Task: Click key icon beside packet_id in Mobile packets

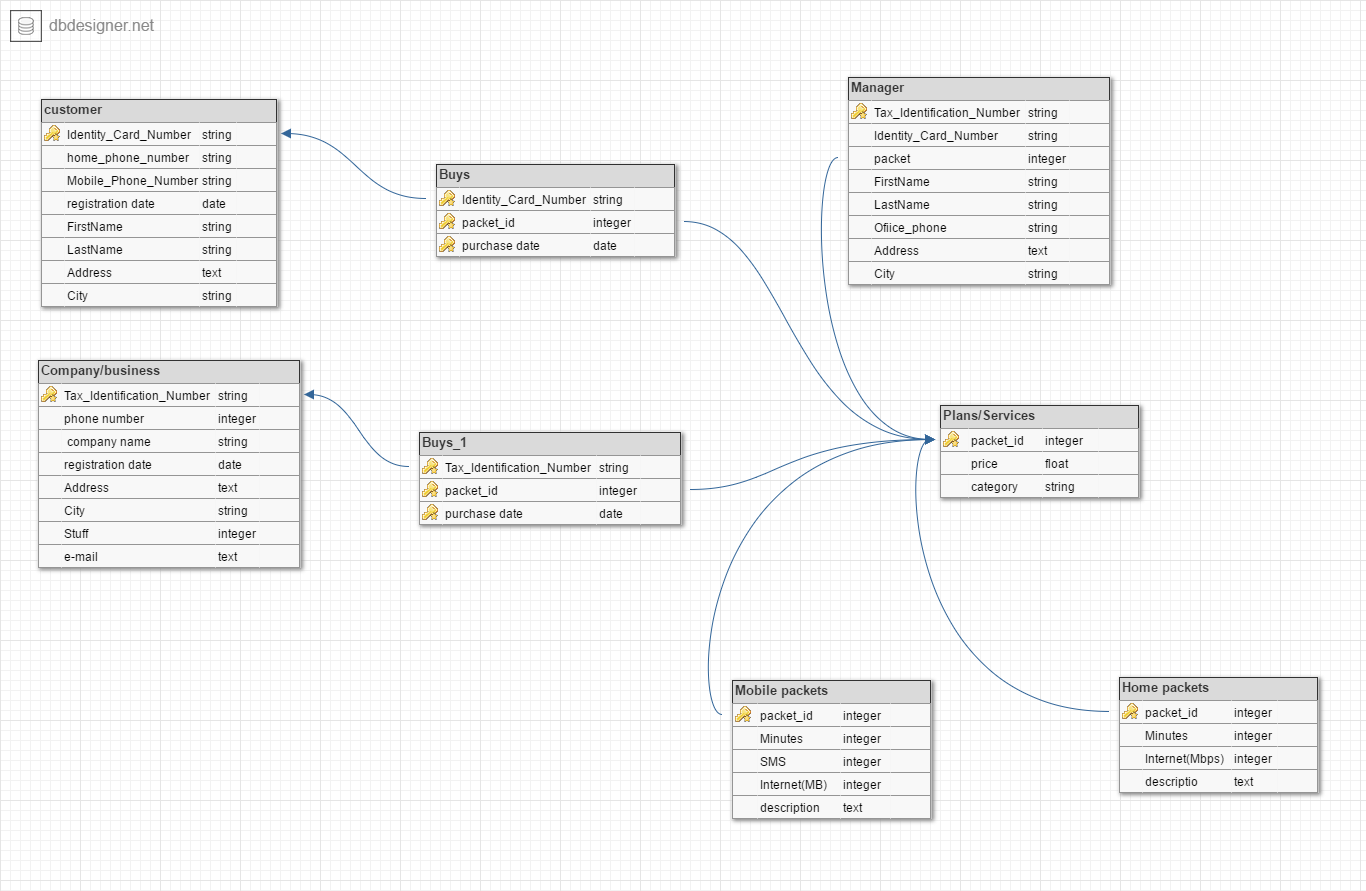Action: click(743, 715)
